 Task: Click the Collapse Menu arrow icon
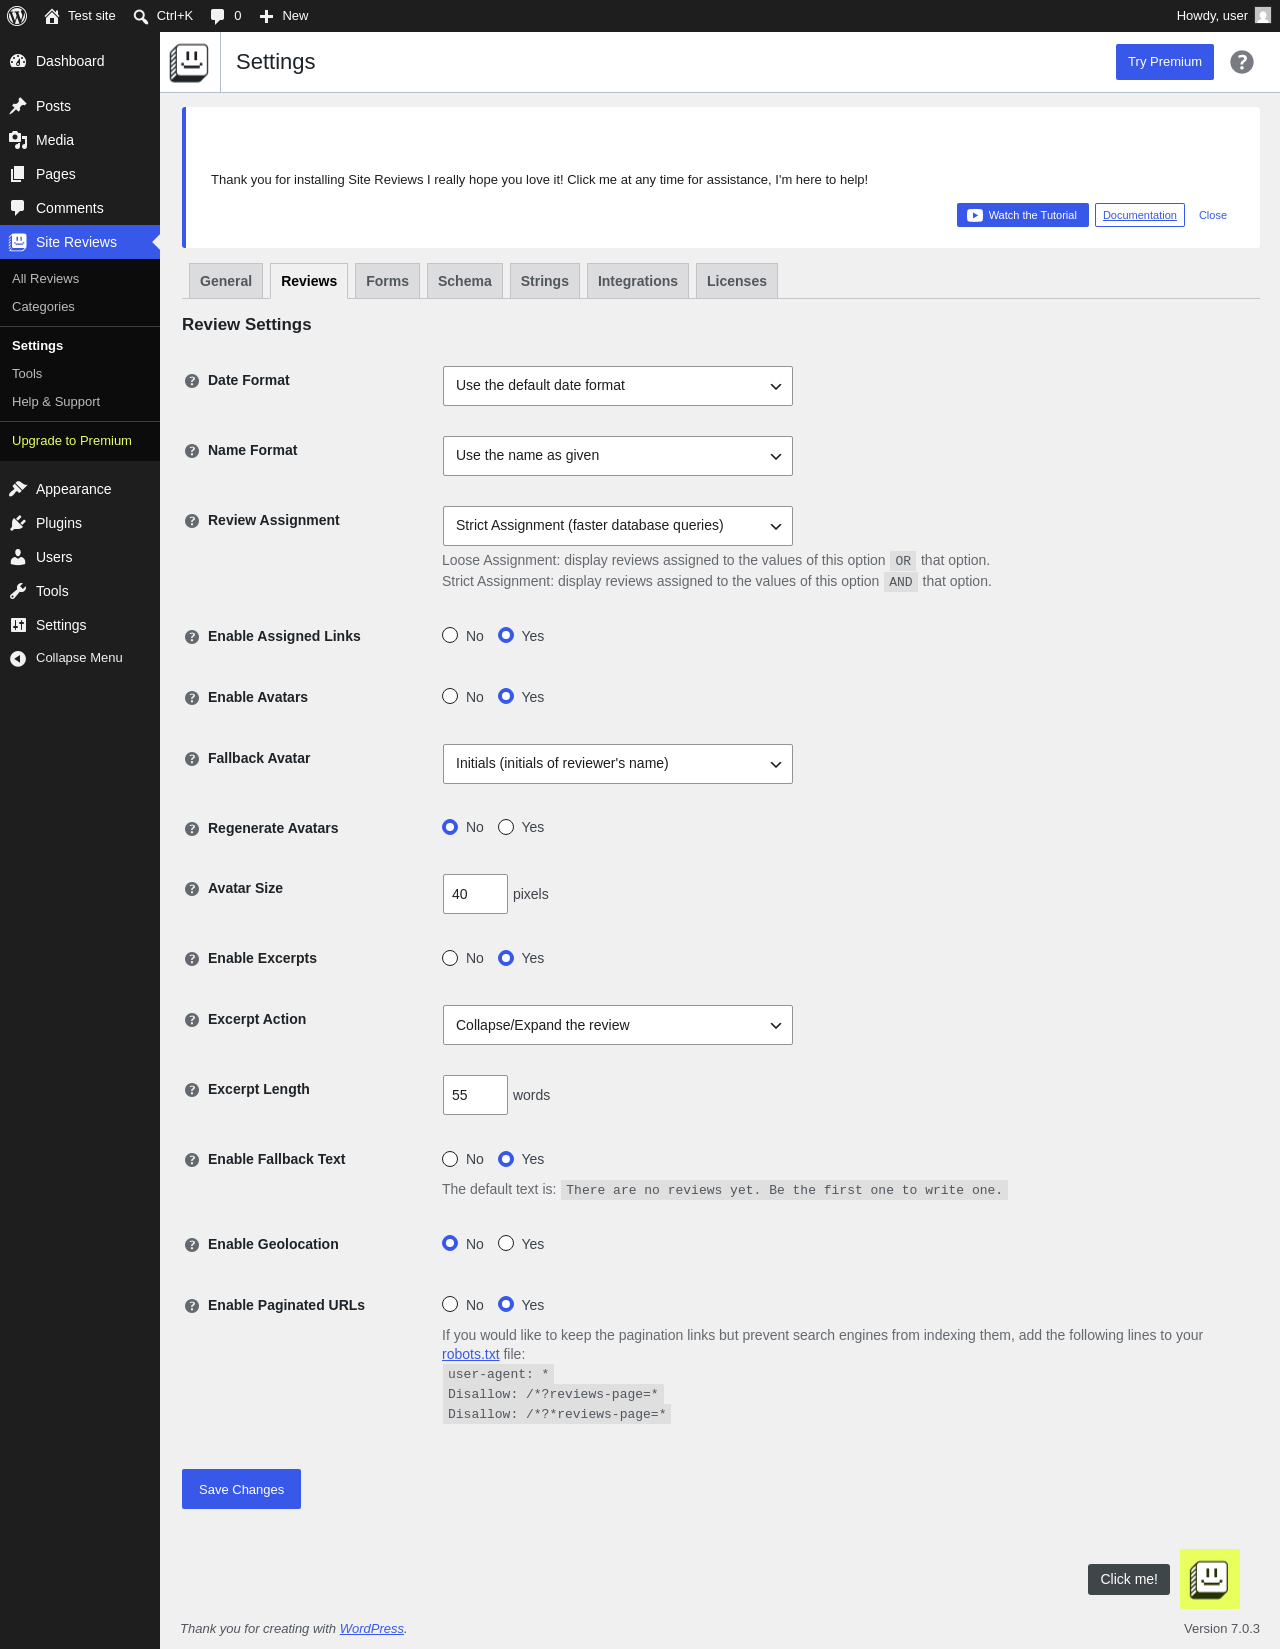pos(18,658)
